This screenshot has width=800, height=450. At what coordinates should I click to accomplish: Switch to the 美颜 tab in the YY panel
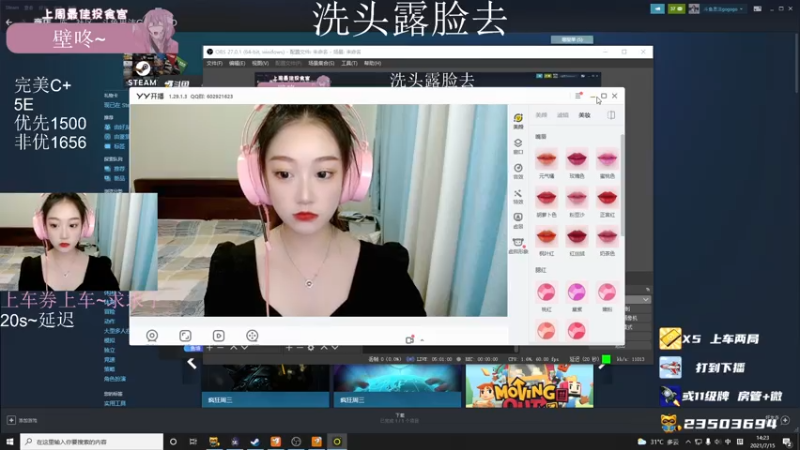click(541, 115)
